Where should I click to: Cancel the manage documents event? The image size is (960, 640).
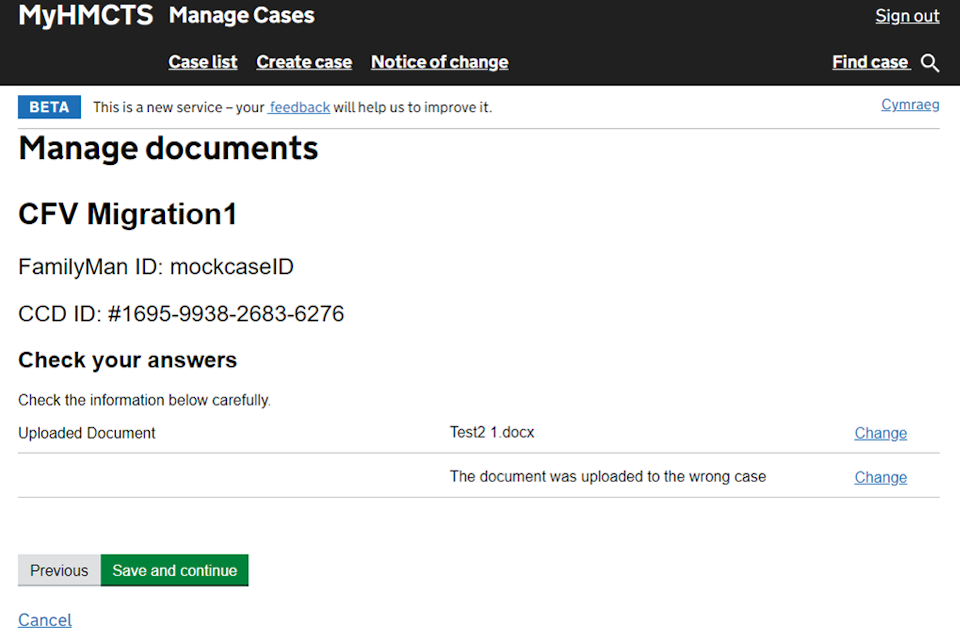point(45,620)
